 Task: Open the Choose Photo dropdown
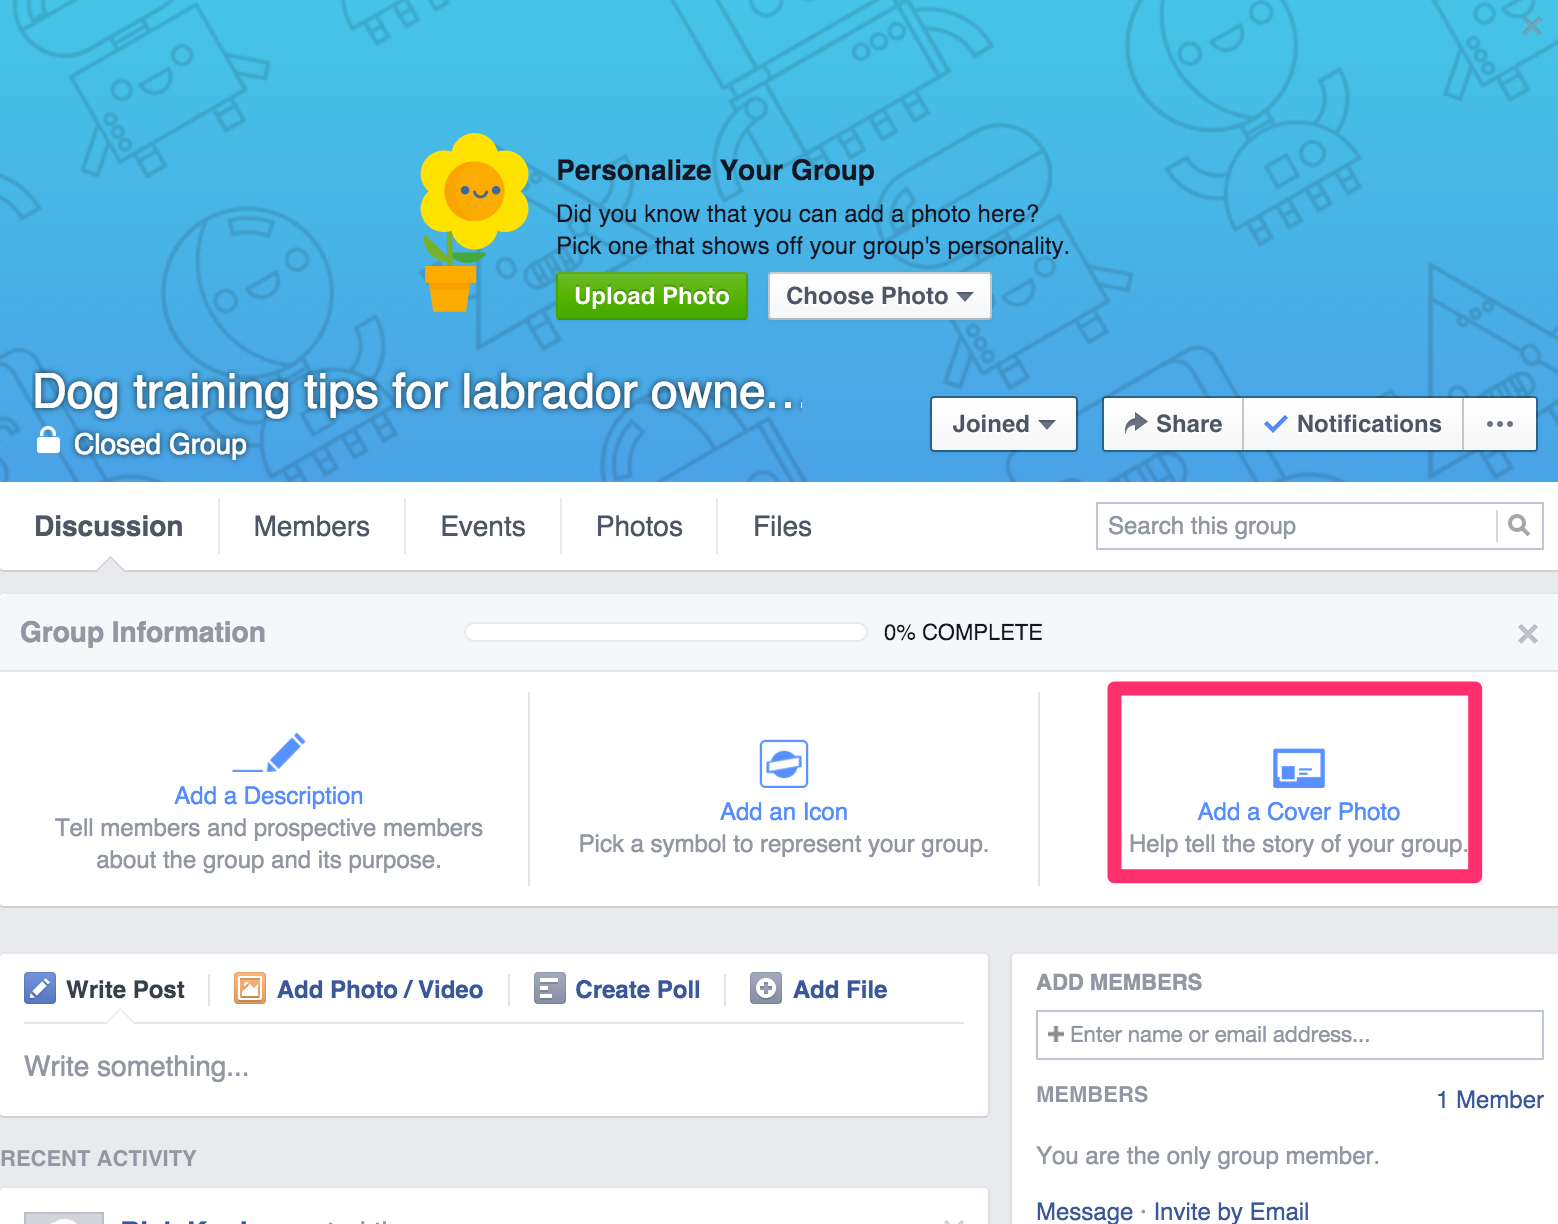(x=880, y=296)
